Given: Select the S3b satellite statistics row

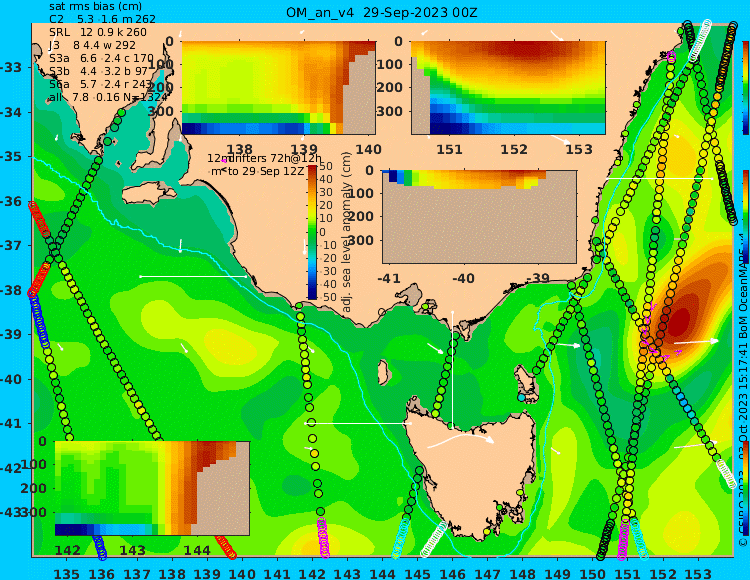Looking at the screenshot, I should (99, 71).
